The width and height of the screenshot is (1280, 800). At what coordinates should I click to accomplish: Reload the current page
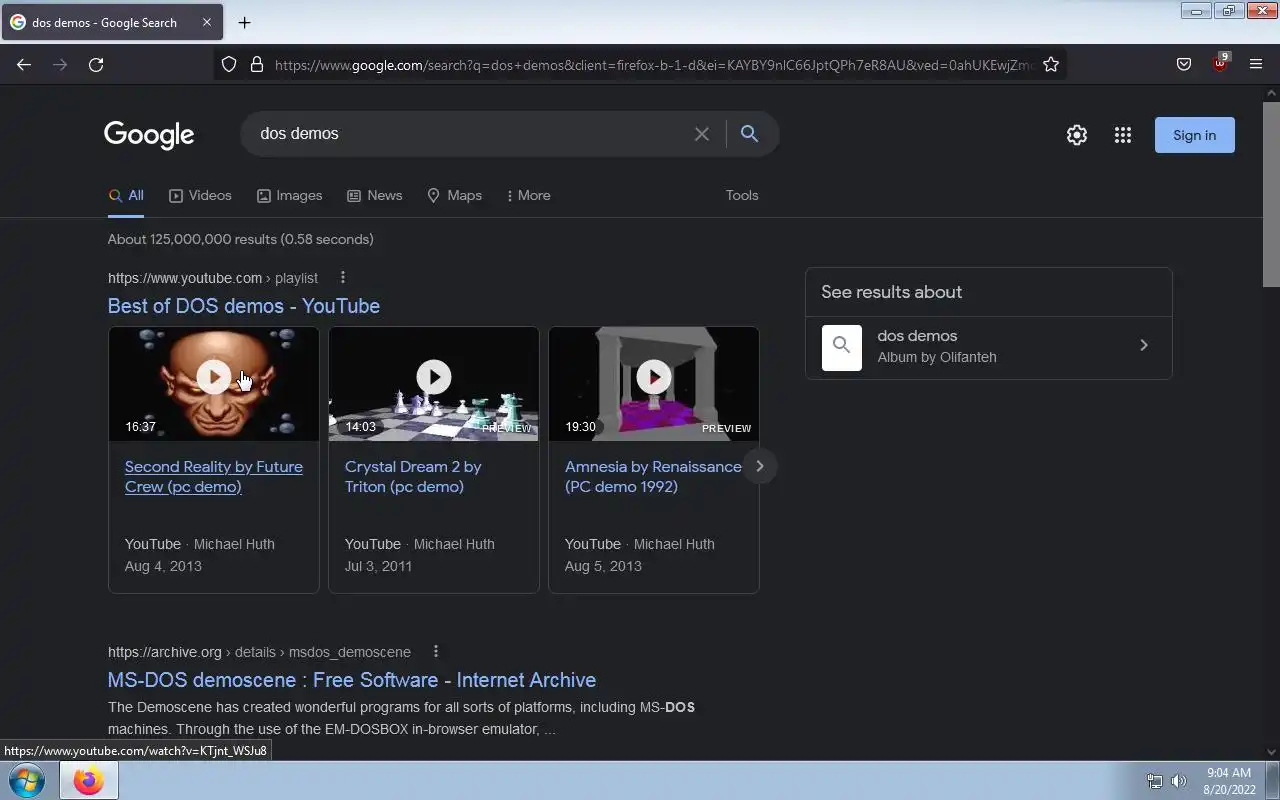[96, 64]
